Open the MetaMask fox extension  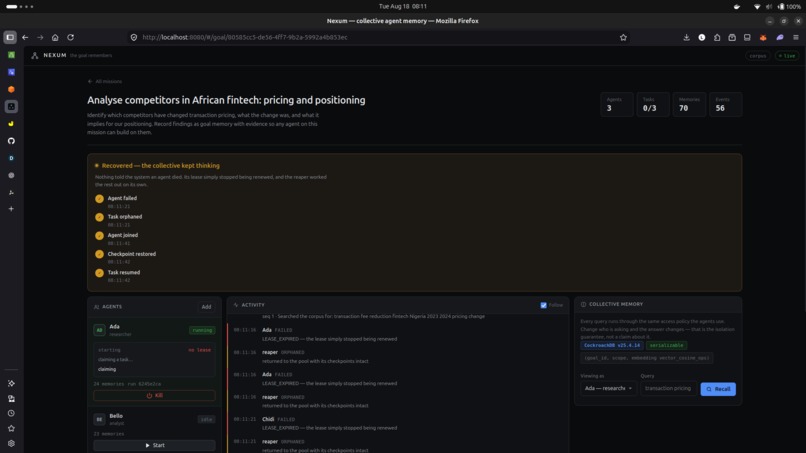[x=763, y=37]
